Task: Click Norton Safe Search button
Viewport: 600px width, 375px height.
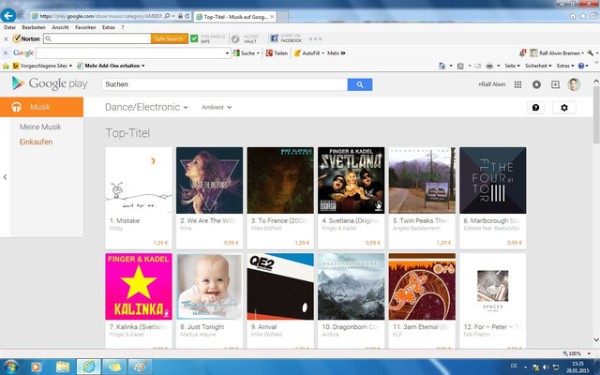Action: click(169, 39)
